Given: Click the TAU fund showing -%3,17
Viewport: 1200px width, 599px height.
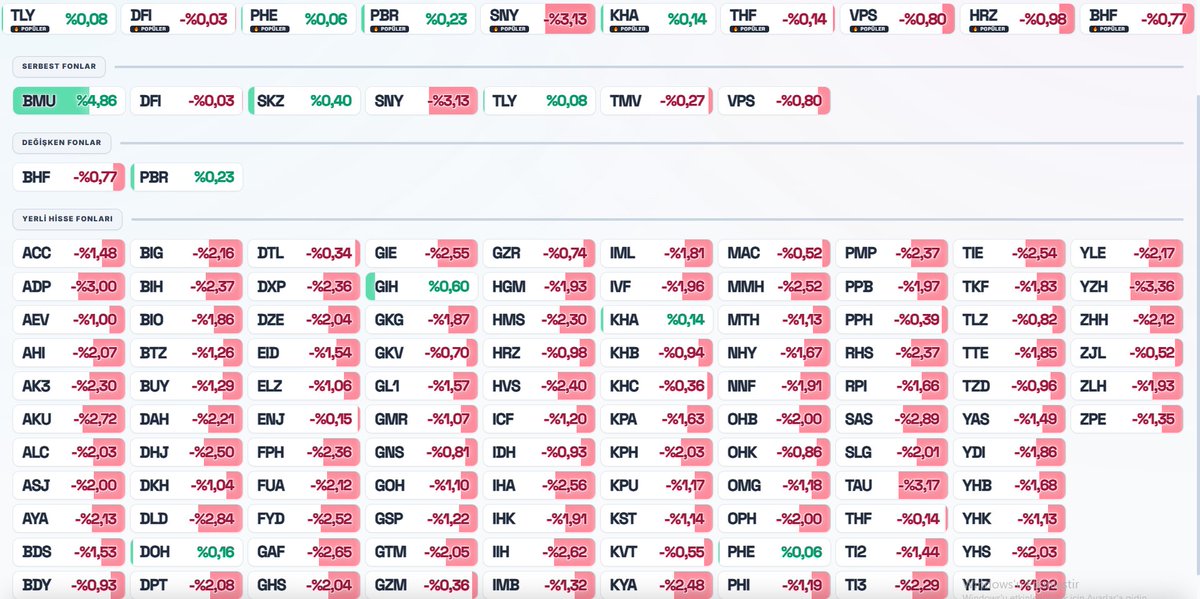Looking at the screenshot, I should 891,485.
